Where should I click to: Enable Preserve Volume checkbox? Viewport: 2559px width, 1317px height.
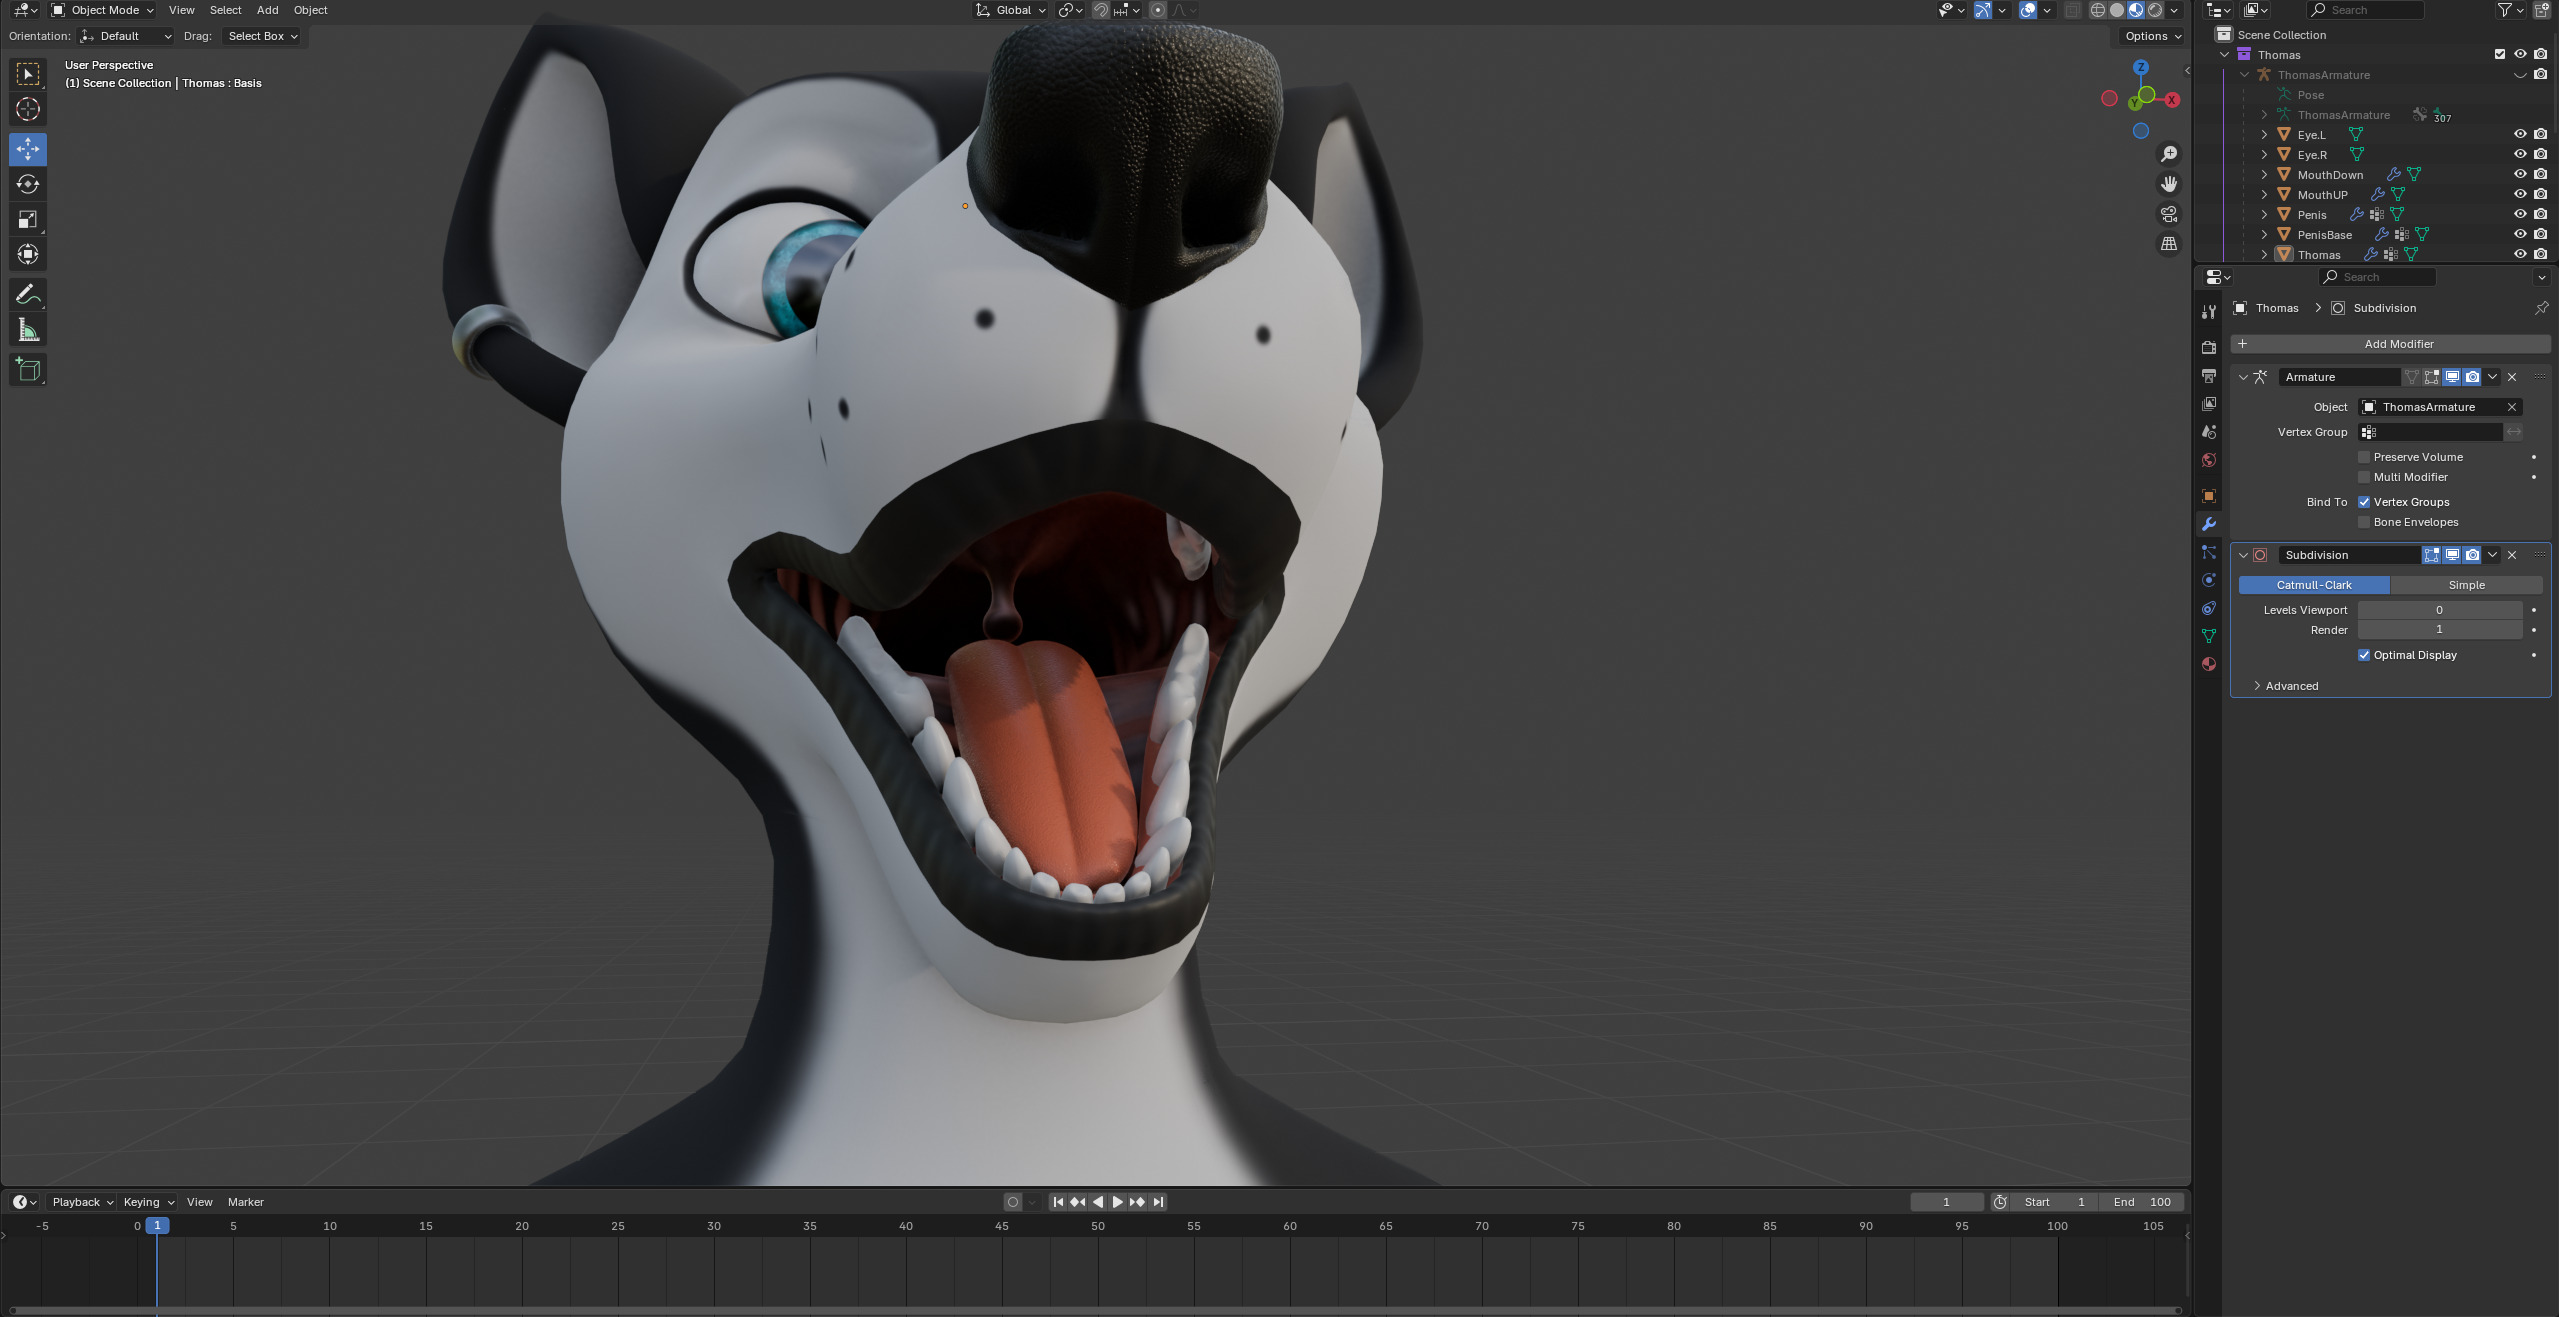[x=2364, y=457]
